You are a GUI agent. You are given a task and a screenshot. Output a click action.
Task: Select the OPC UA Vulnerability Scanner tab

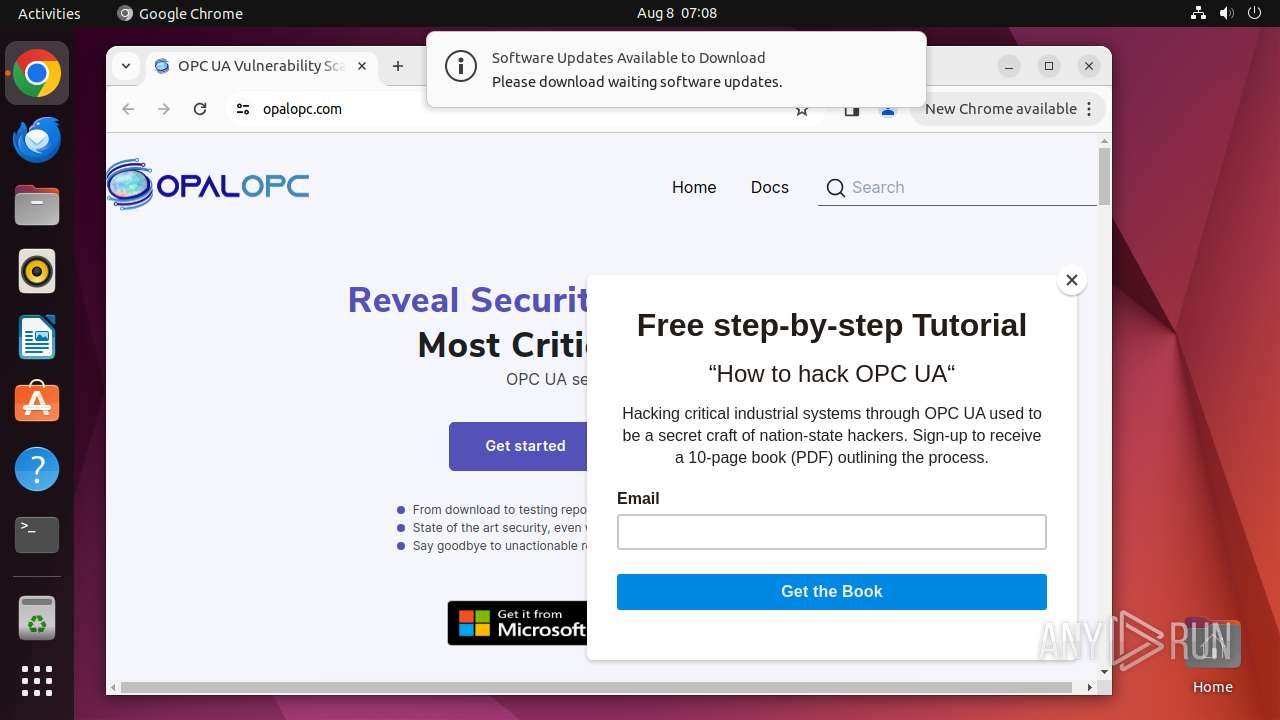[x=262, y=66]
